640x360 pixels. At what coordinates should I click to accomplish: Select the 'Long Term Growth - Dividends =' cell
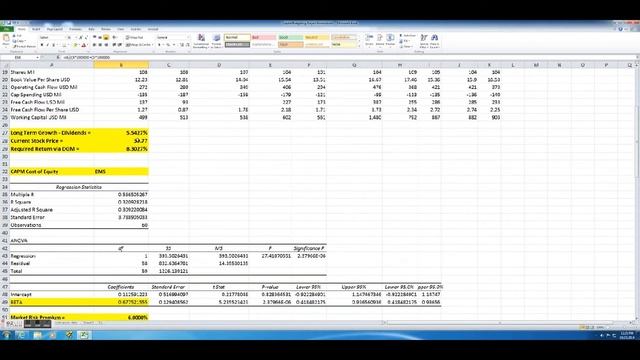point(51,133)
